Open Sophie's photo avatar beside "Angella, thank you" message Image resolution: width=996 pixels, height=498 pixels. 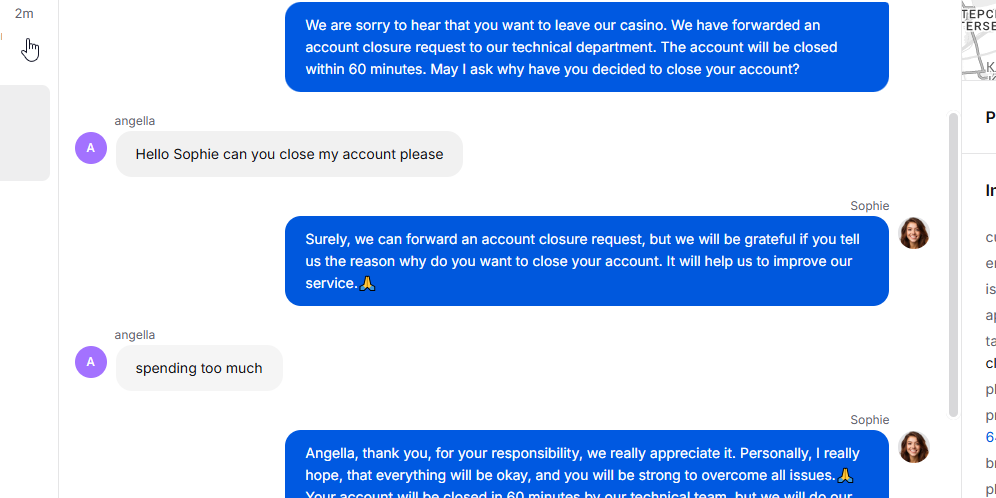click(913, 447)
